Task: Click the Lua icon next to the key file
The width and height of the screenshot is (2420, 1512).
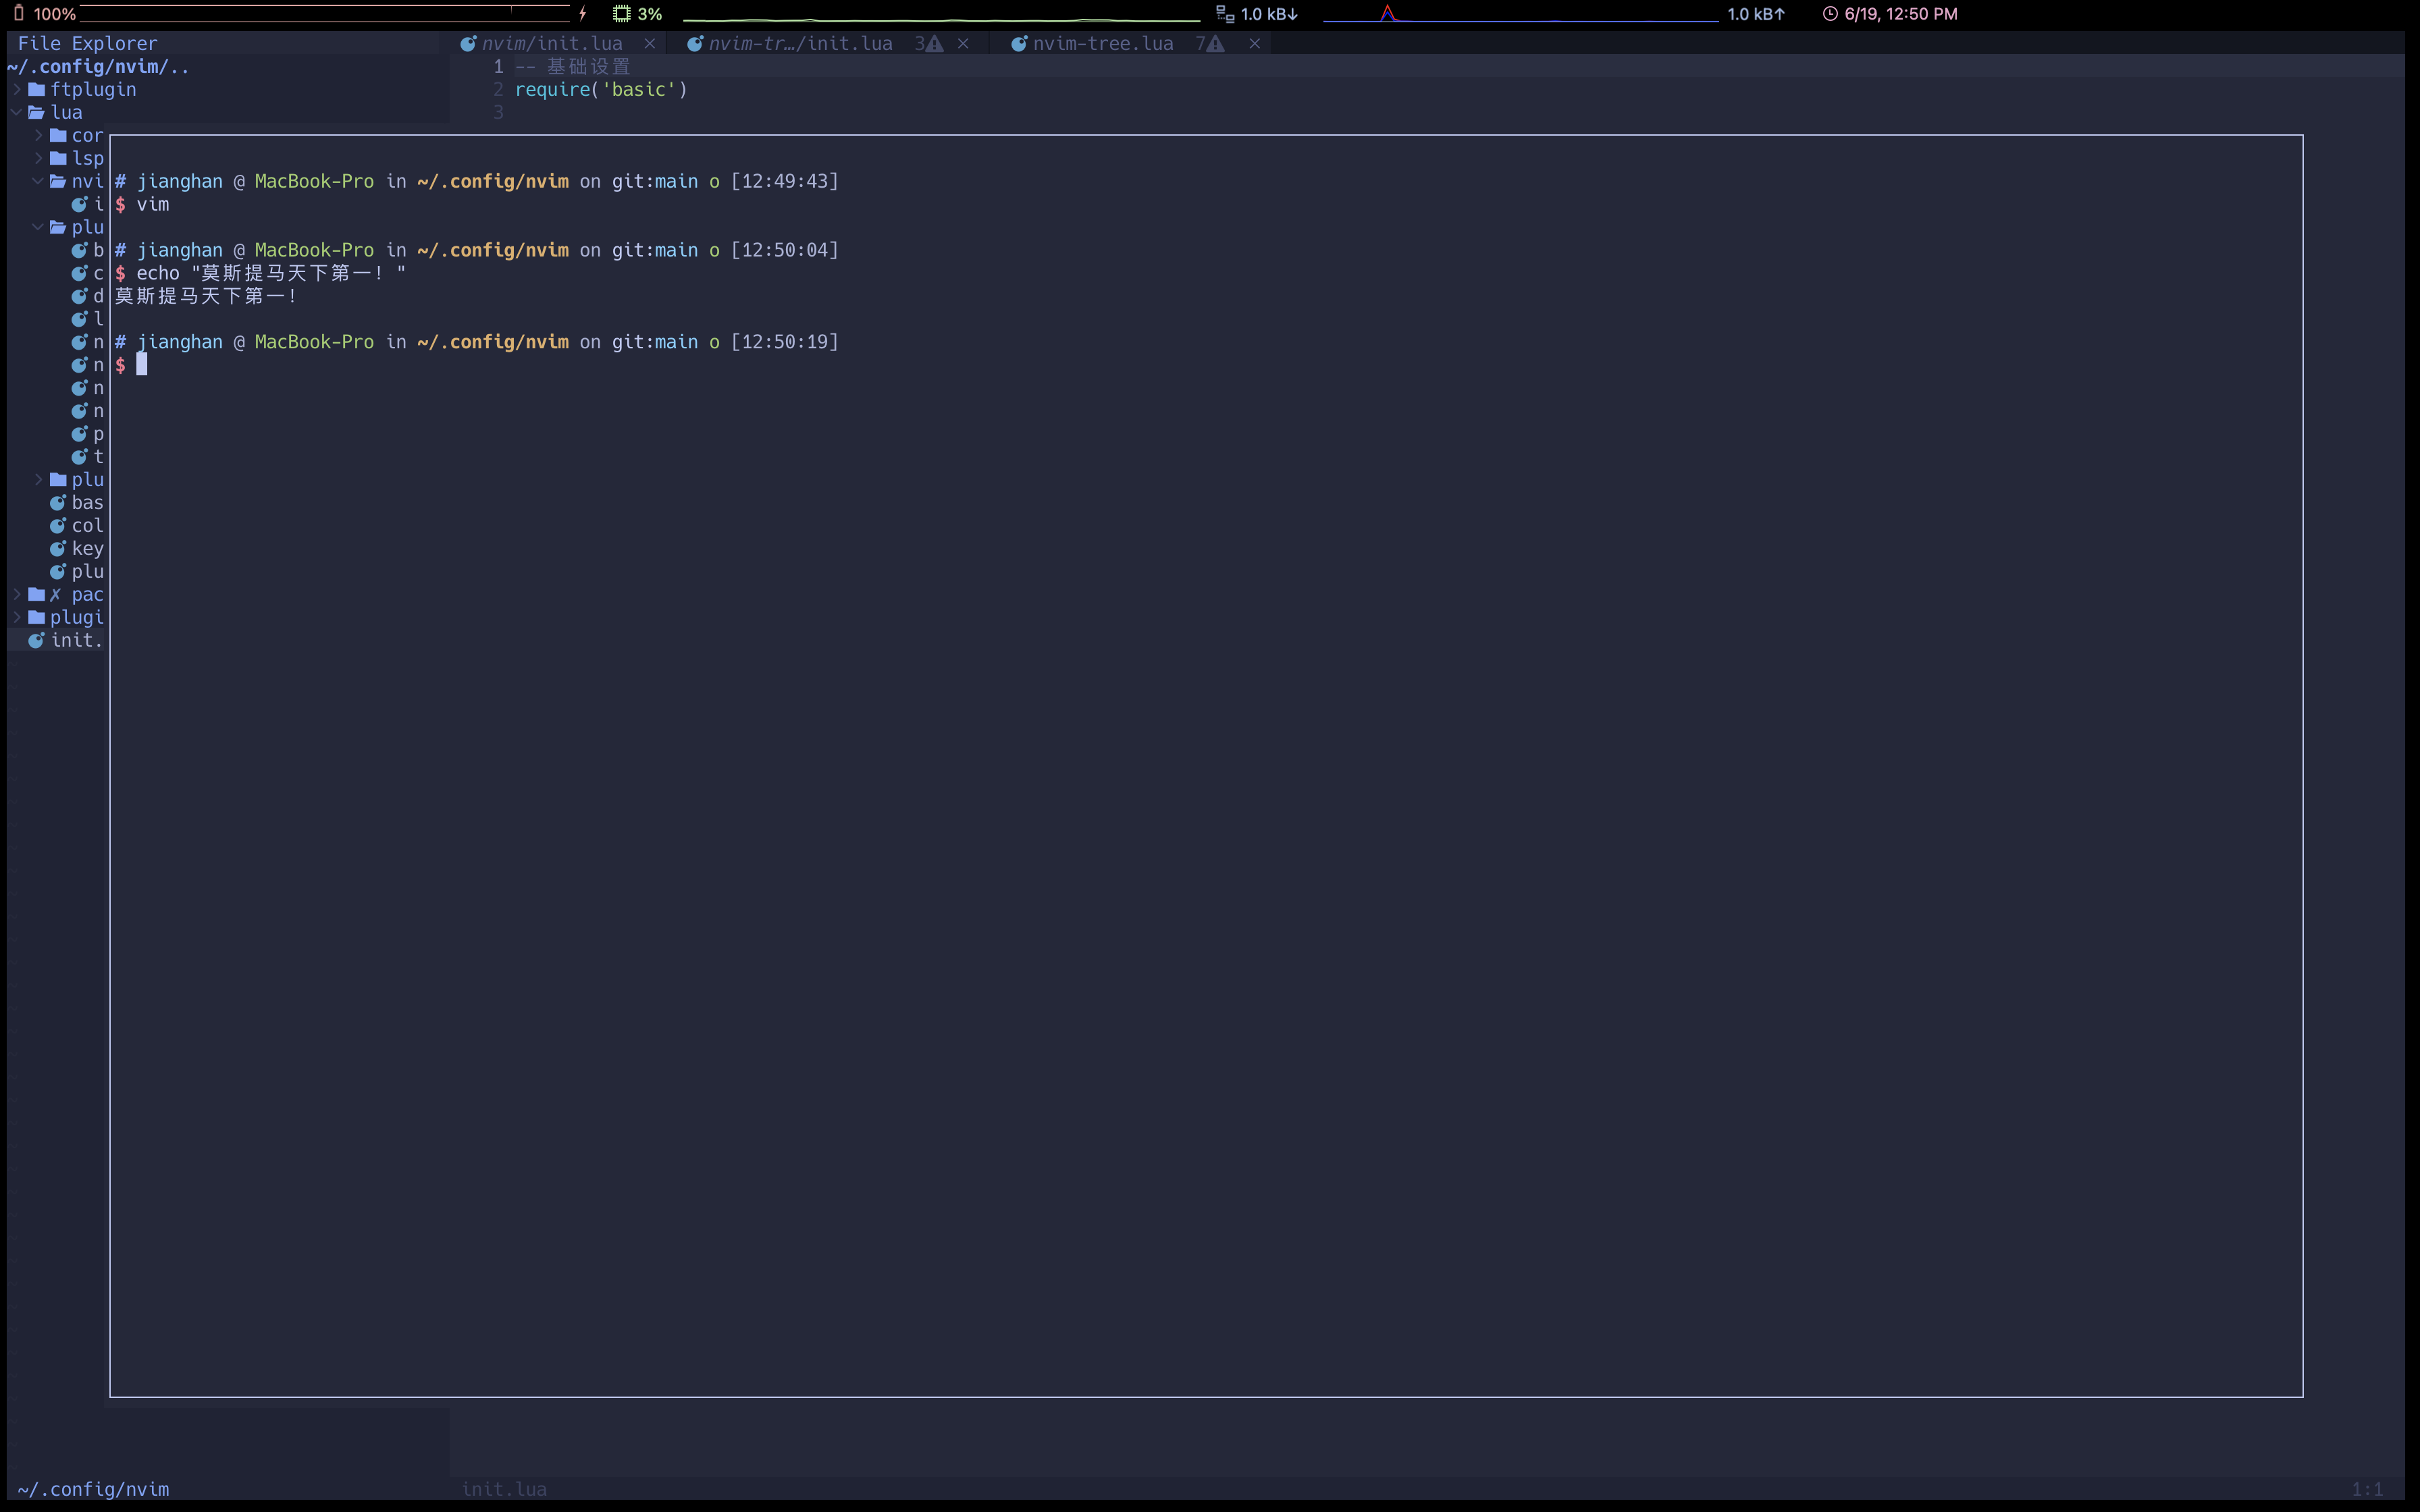Action: [x=57, y=548]
